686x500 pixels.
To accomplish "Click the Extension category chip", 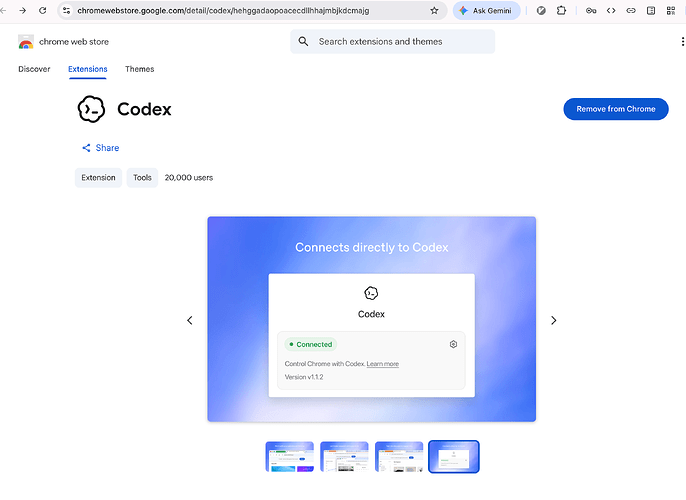I will [98, 178].
